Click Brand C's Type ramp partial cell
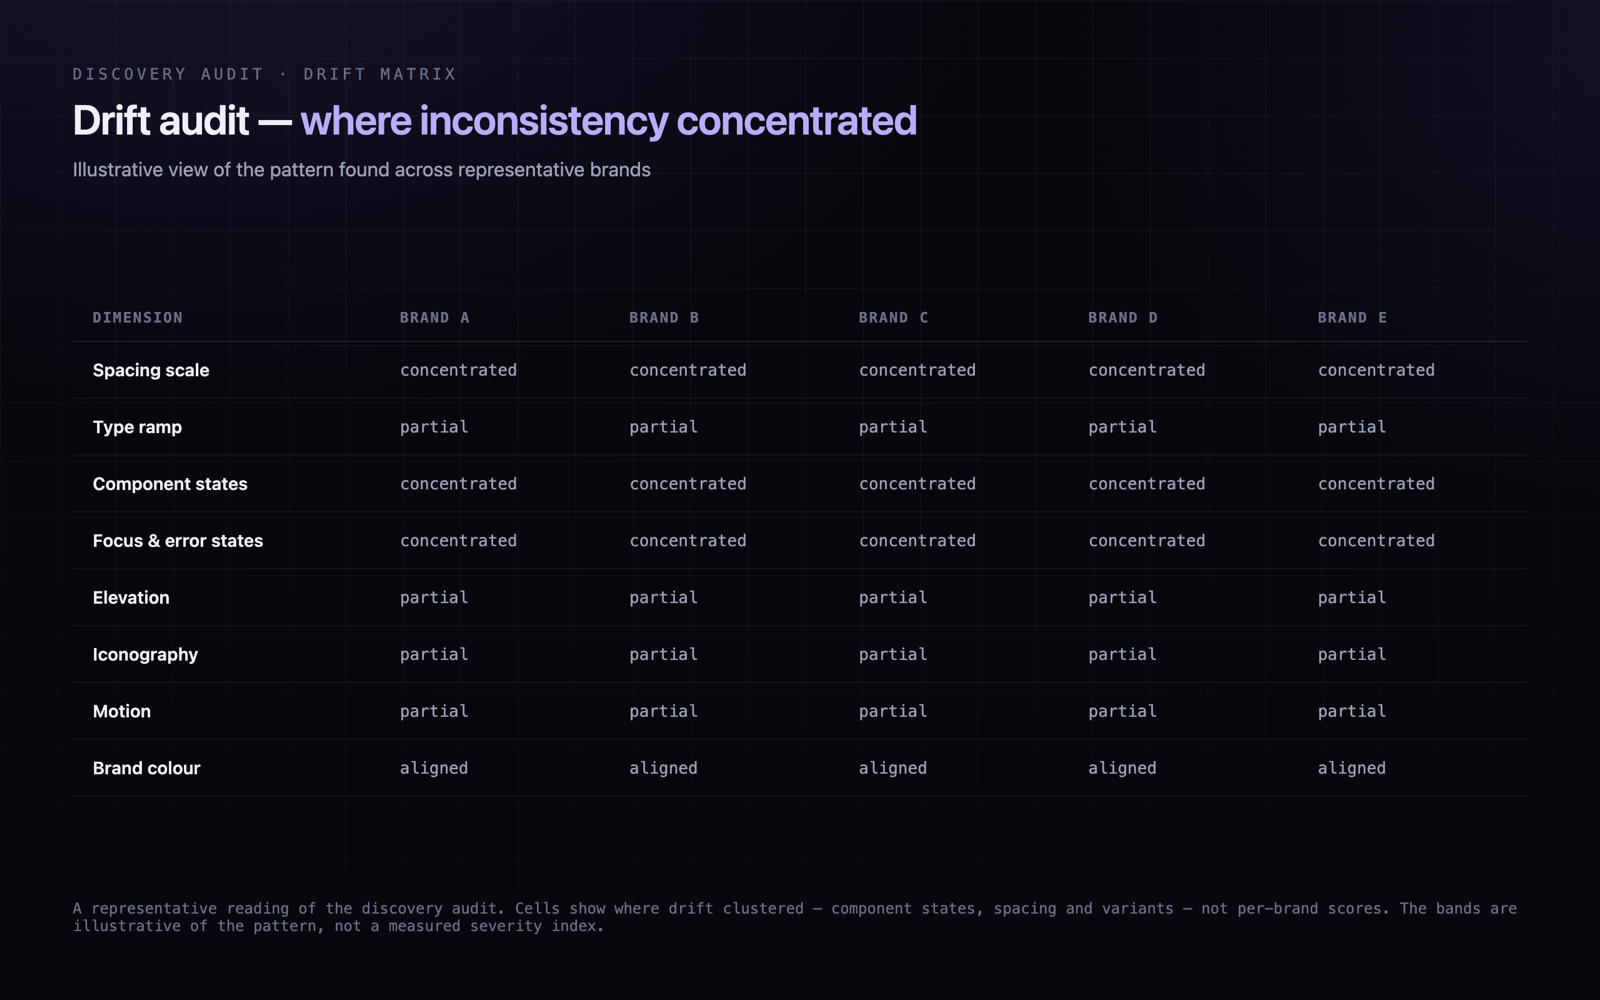This screenshot has height=1000, width=1600. click(893, 427)
